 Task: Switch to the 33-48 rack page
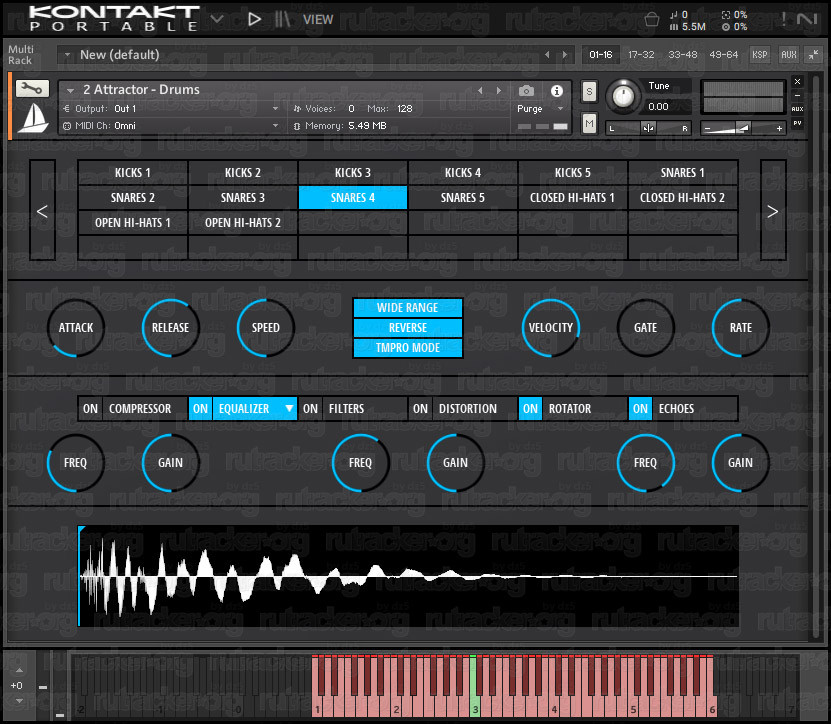click(x=683, y=55)
